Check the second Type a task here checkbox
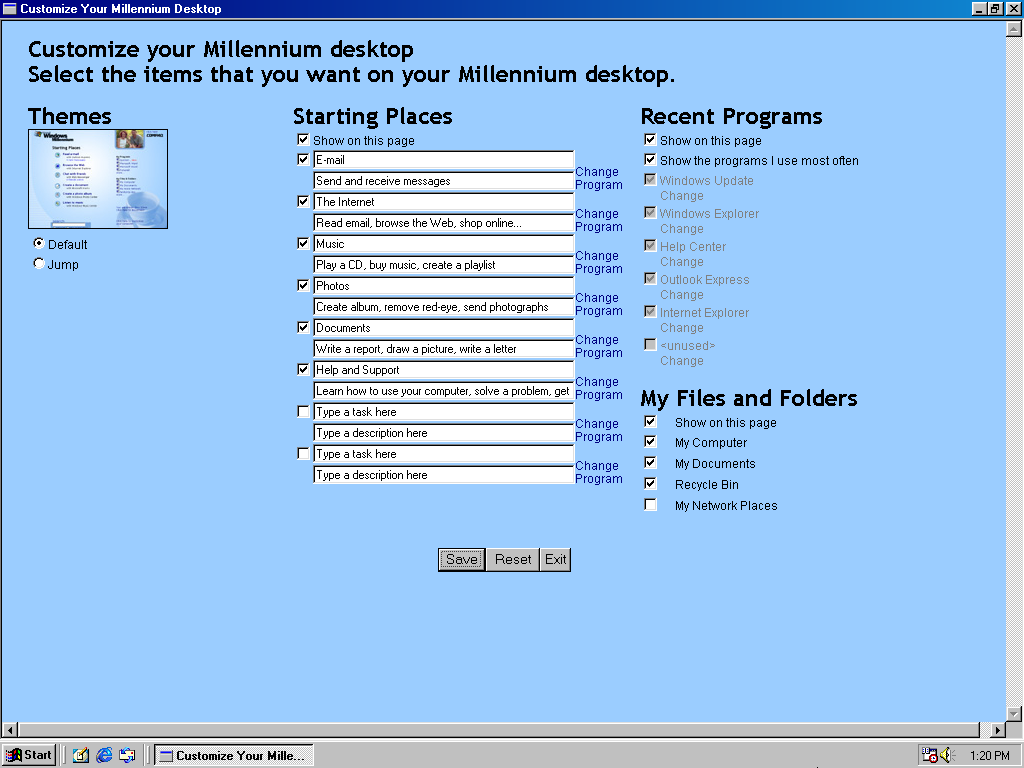1024x768 pixels. coord(303,453)
